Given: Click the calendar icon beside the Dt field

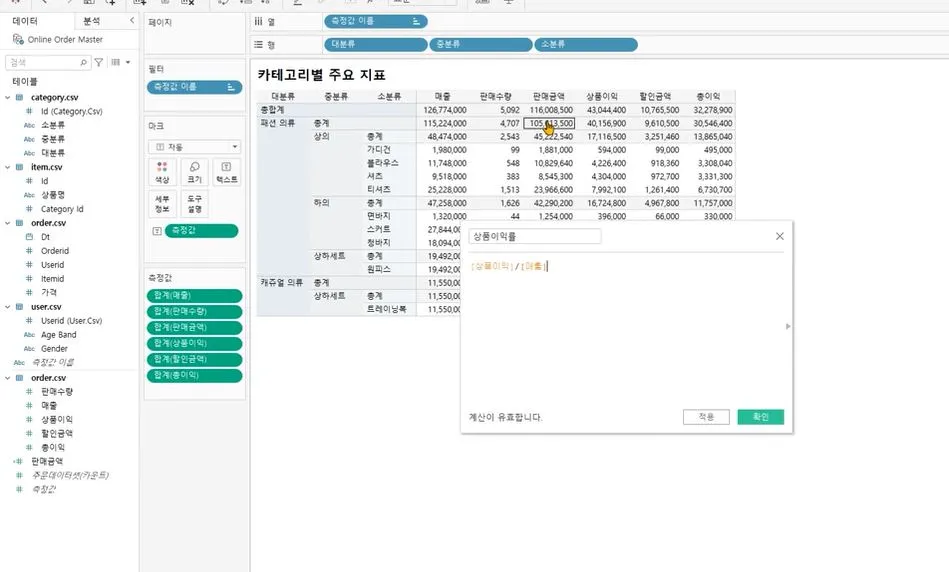Looking at the screenshot, I should click(29, 237).
